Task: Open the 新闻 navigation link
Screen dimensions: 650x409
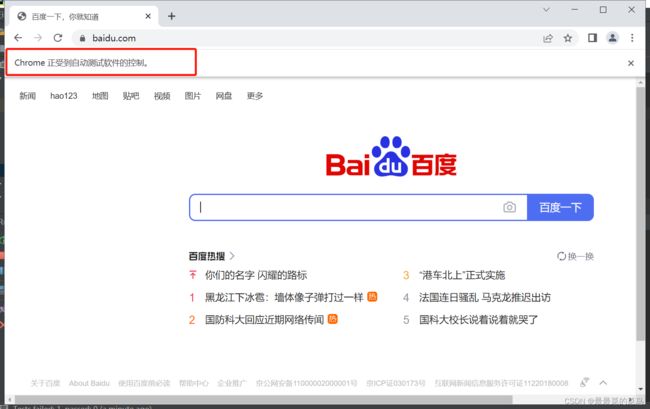Action: (27, 96)
